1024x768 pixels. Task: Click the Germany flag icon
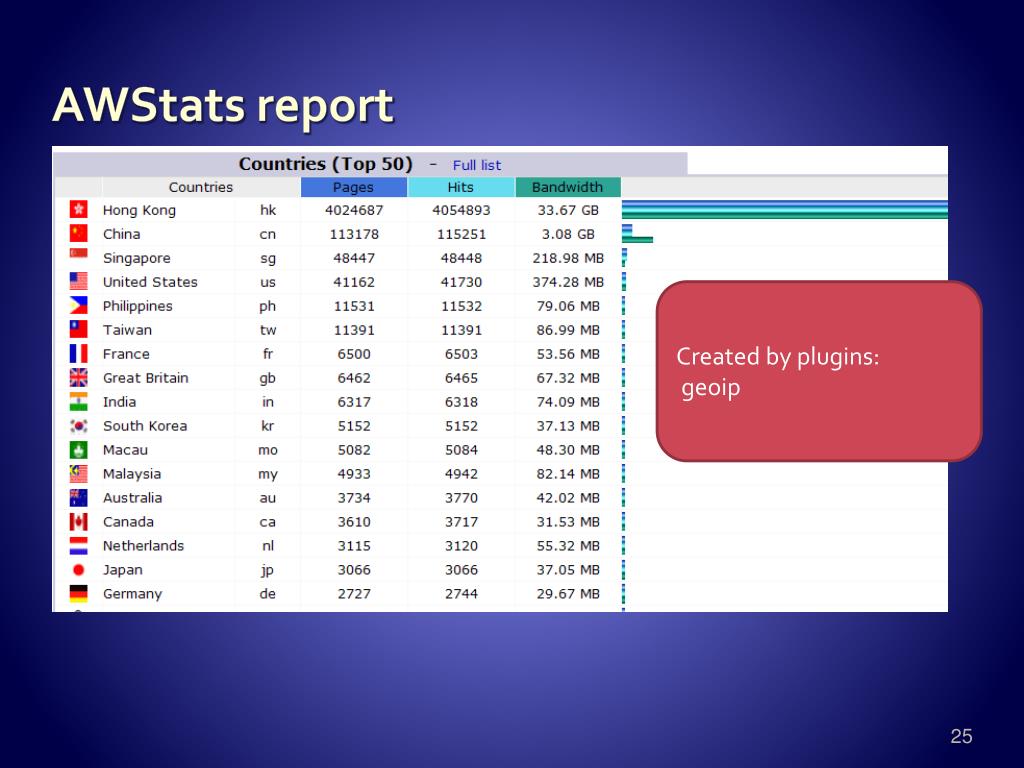(78, 593)
